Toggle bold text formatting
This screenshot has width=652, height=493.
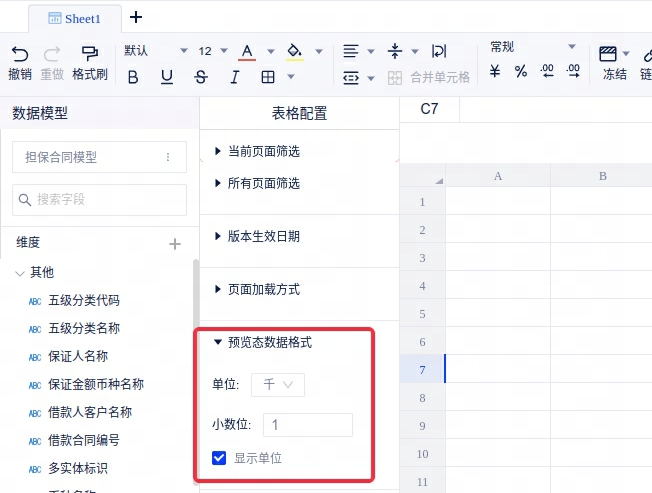[133, 77]
